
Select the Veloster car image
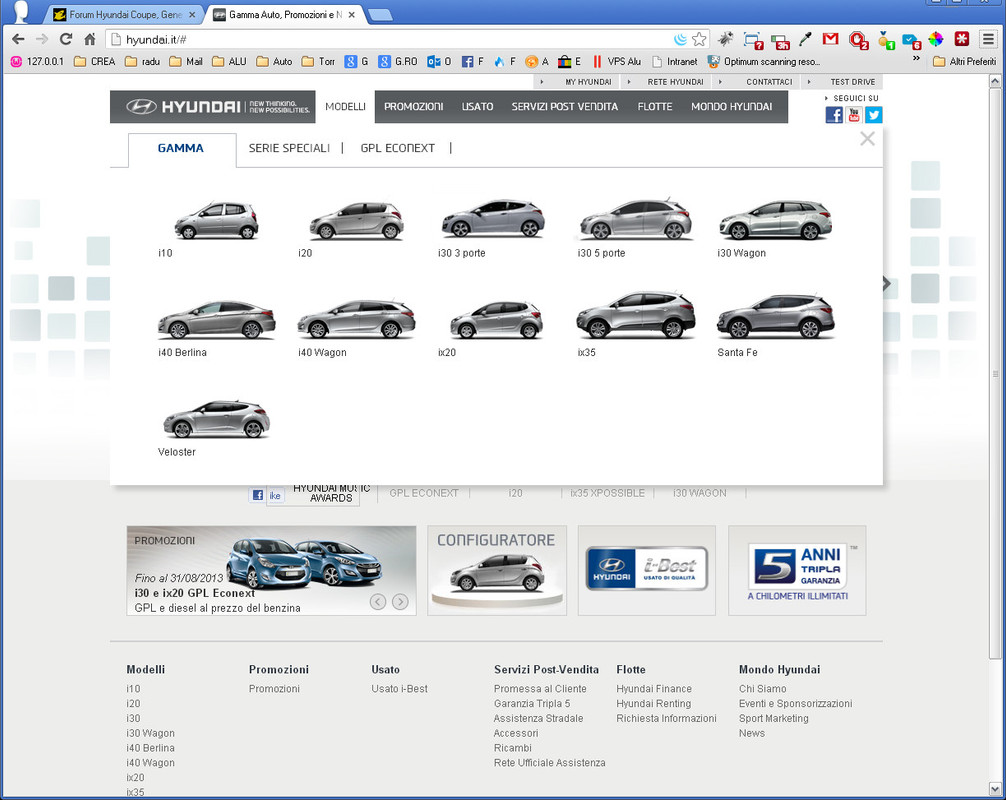pos(217,418)
